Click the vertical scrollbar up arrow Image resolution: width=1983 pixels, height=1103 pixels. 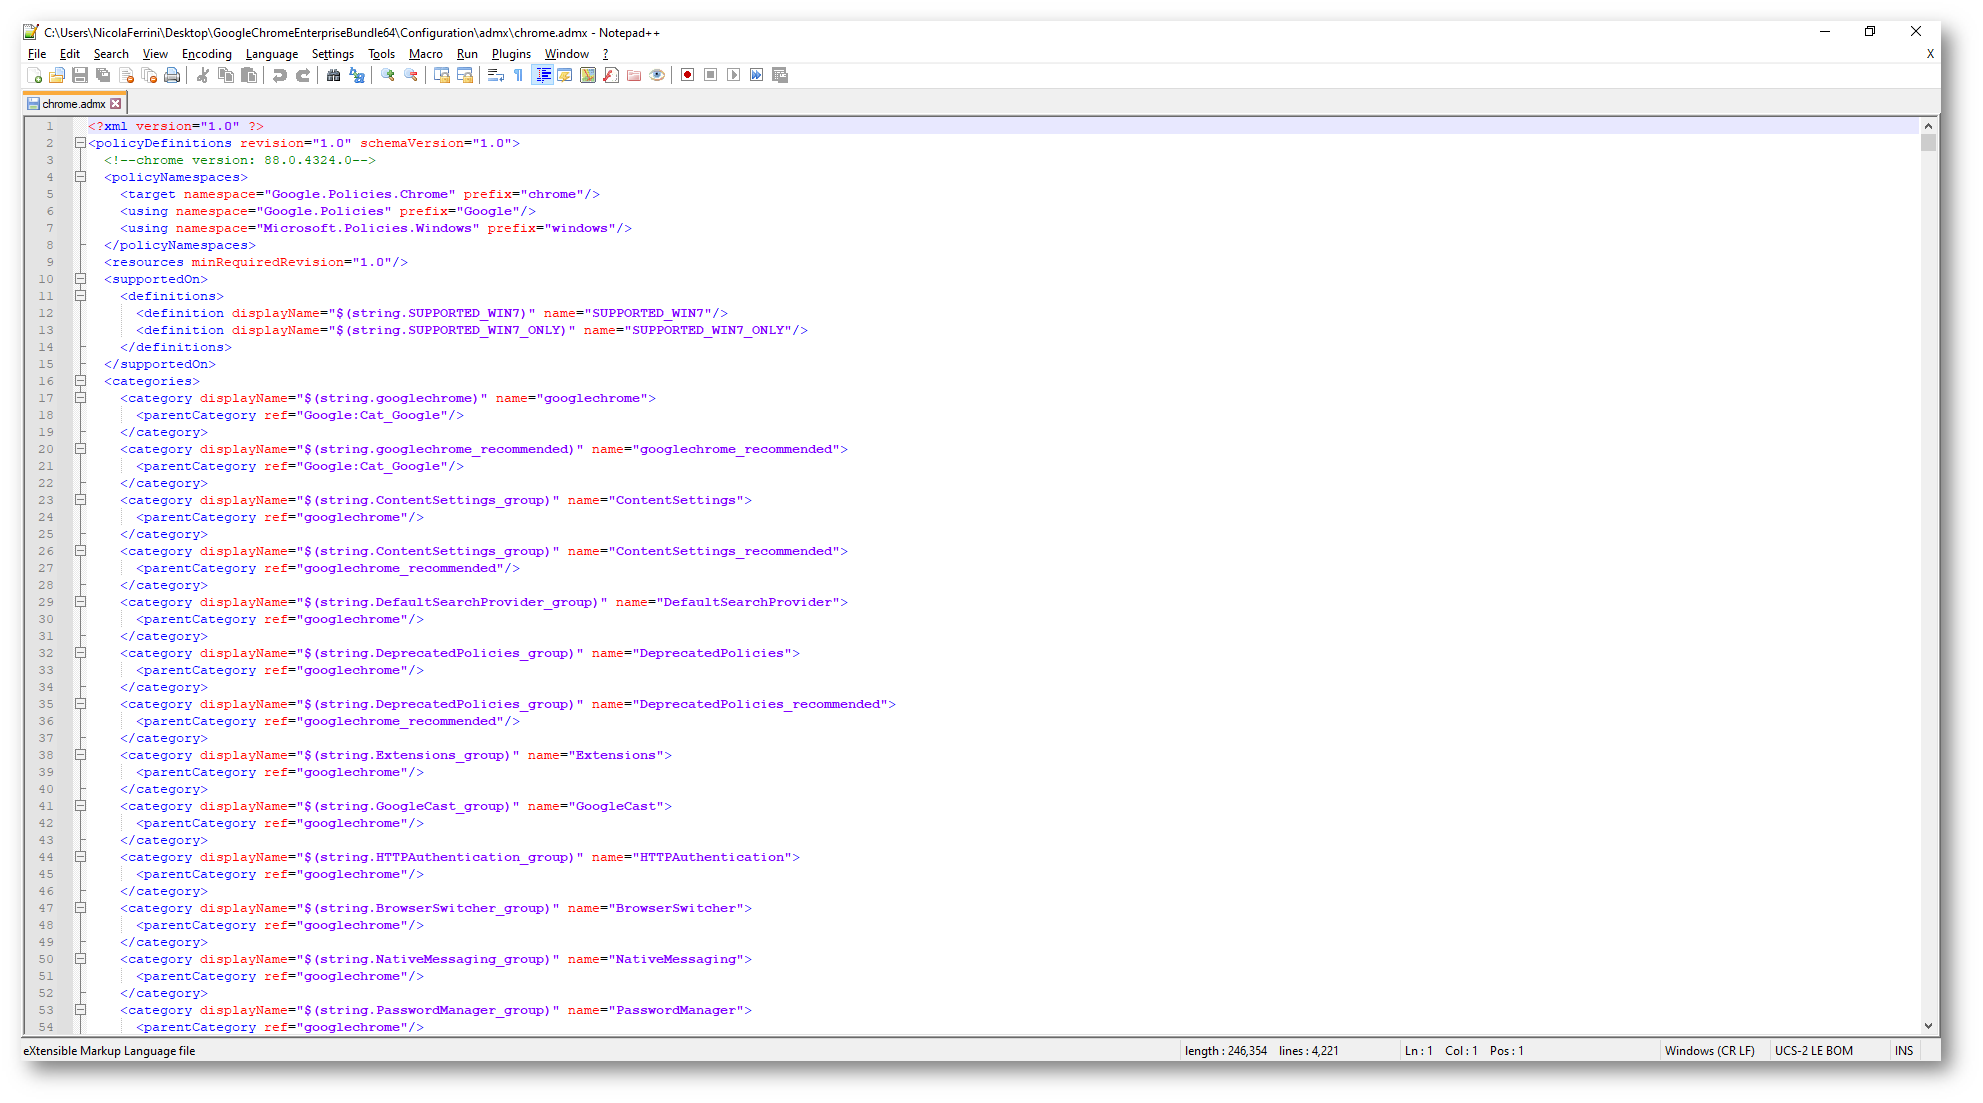click(x=1928, y=126)
